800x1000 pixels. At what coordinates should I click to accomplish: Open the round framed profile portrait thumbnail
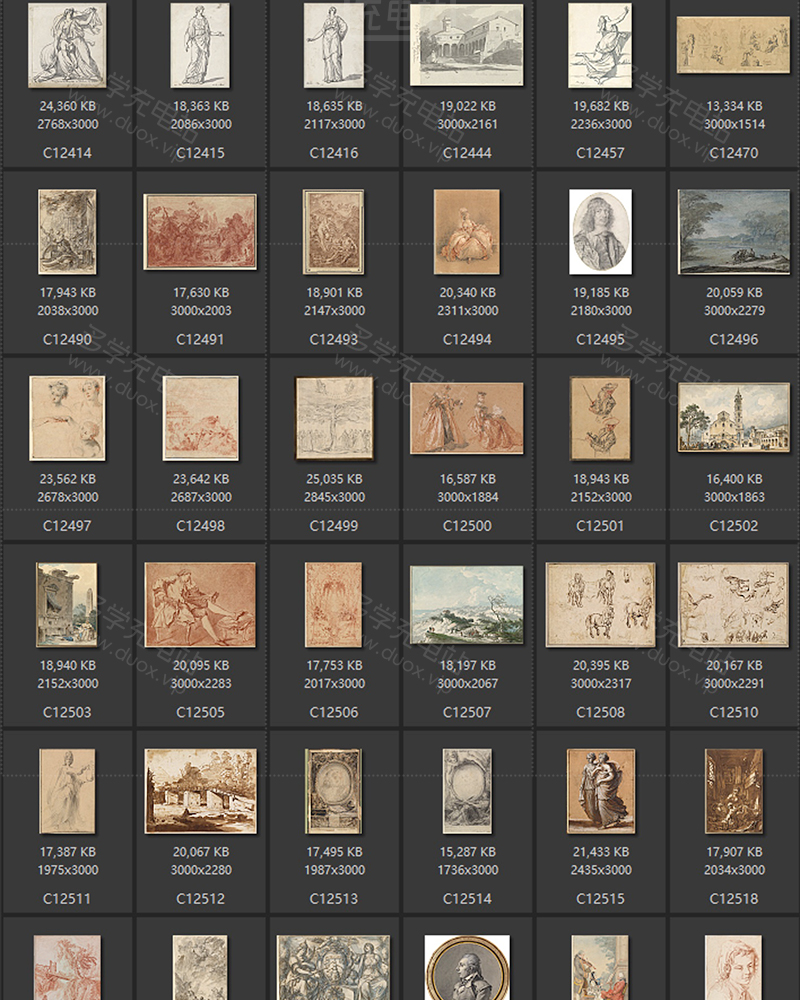467,968
